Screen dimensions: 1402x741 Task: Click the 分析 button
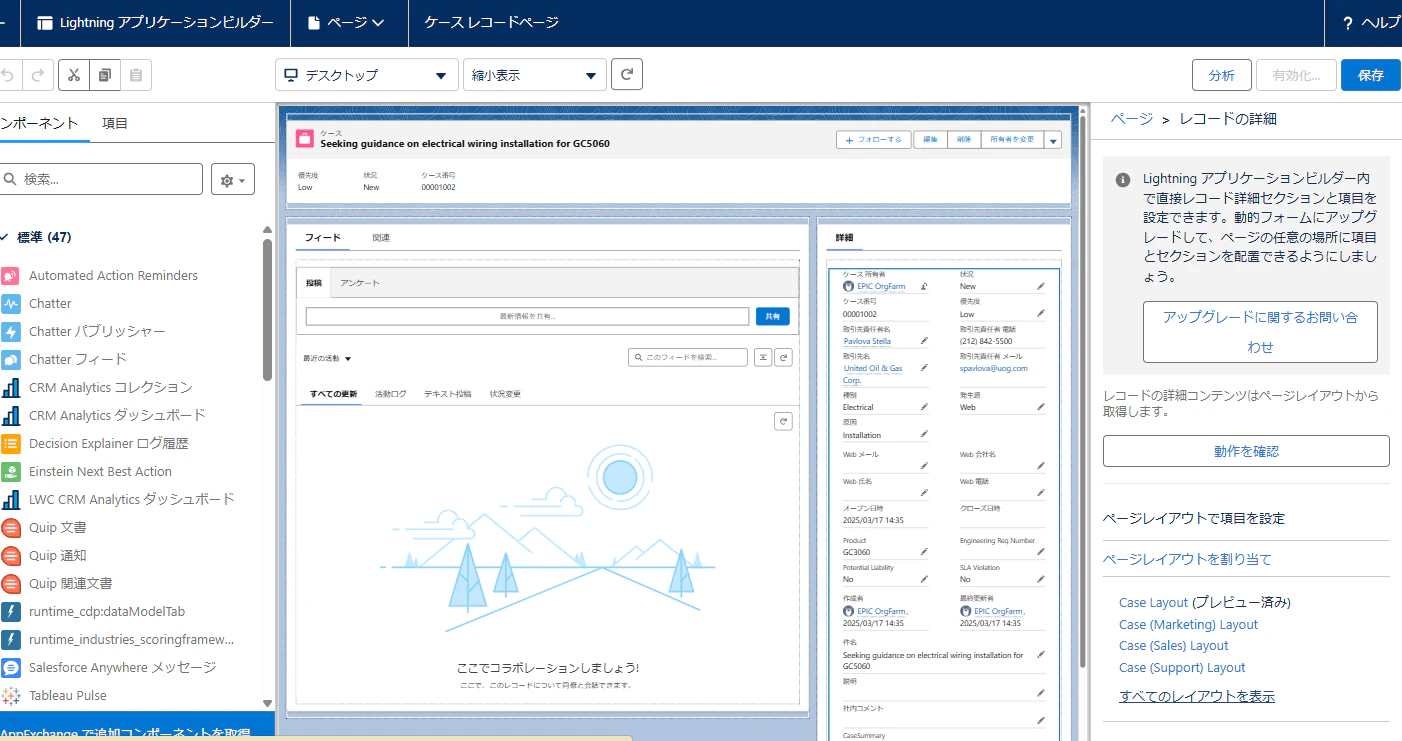point(1222,75)
